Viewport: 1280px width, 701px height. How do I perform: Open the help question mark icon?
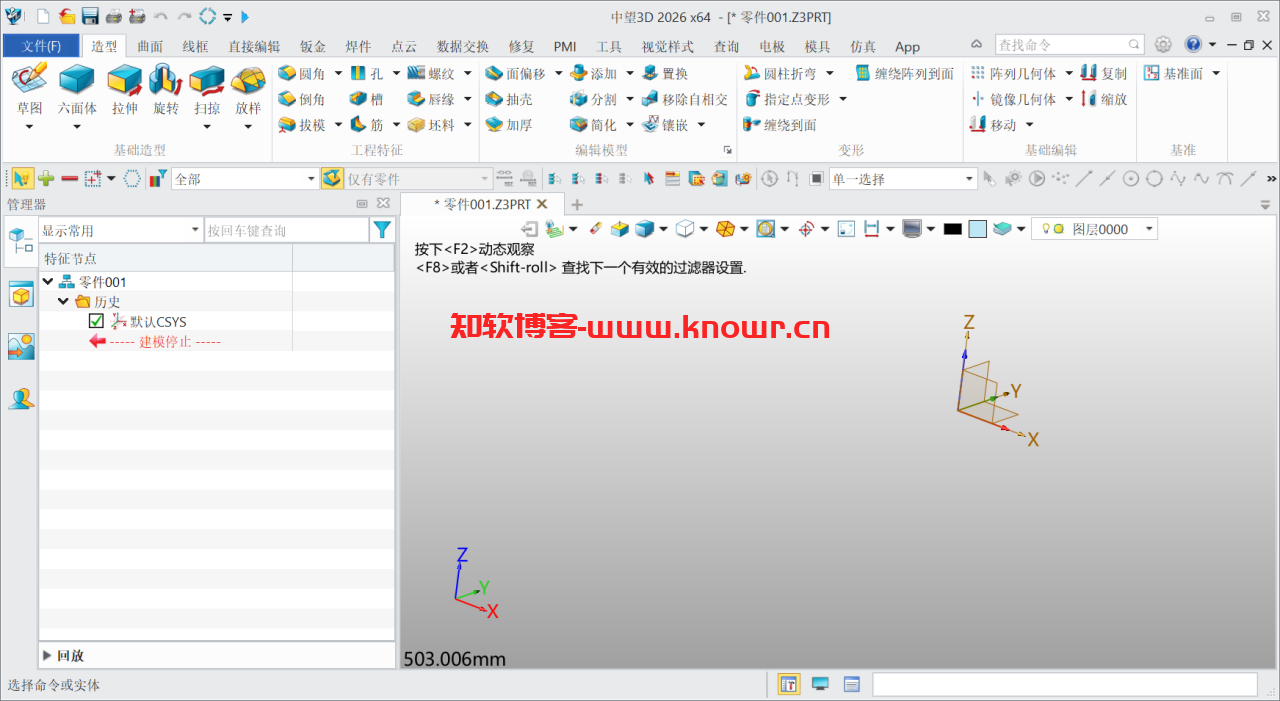pyautogui.click(x=1193, y=44)
